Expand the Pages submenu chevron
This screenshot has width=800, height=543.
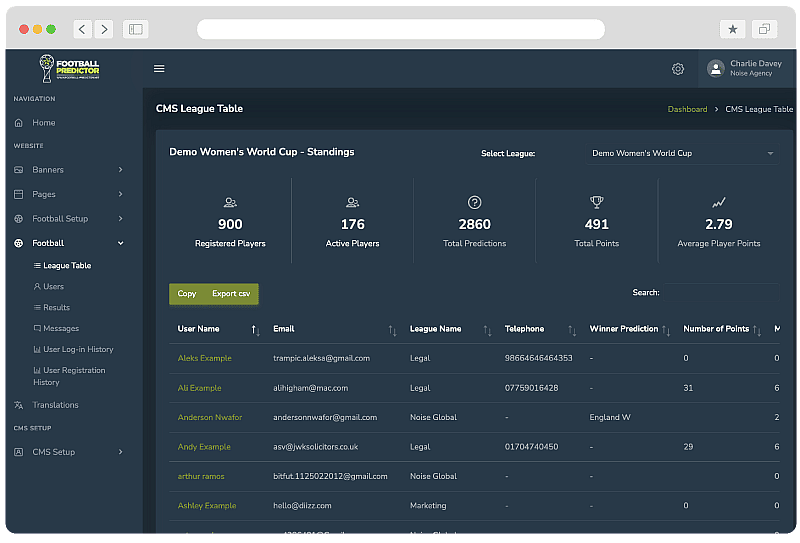pos(120,194)
